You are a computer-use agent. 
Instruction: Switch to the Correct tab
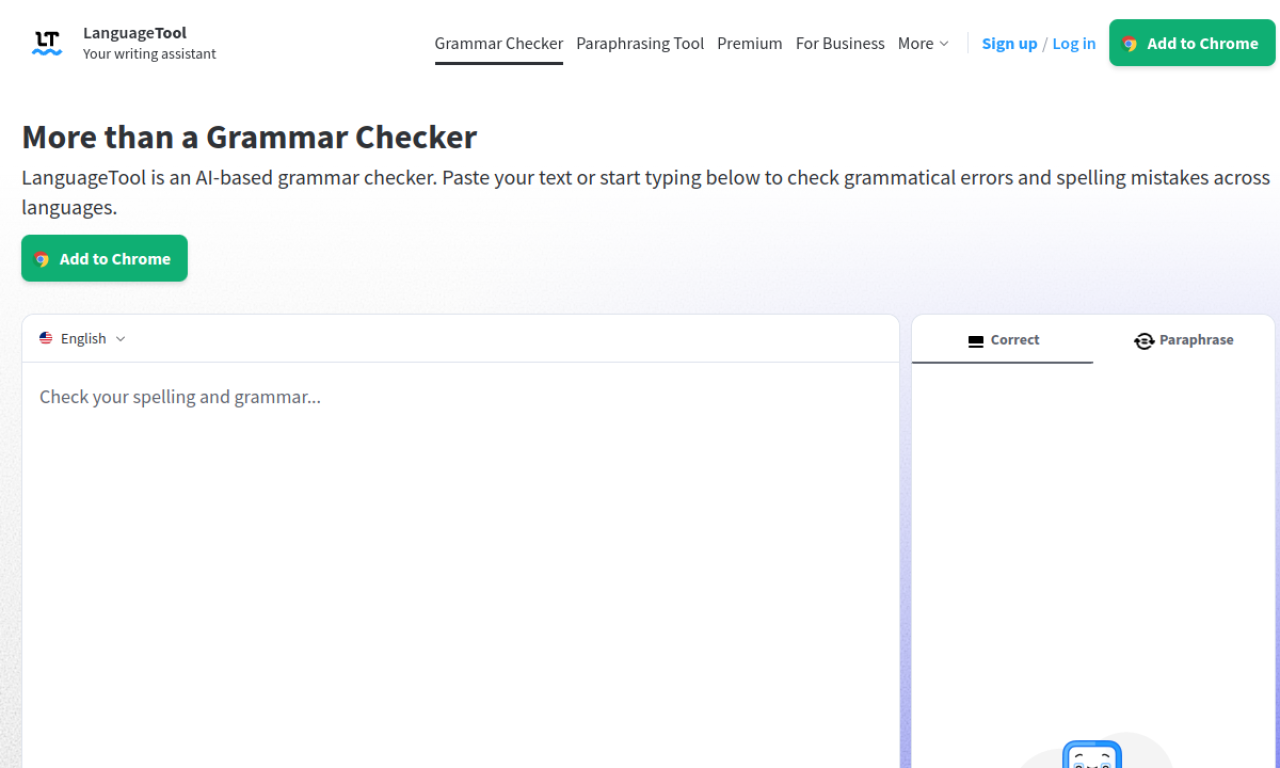pyautogui.click(x=1002, y=340)
